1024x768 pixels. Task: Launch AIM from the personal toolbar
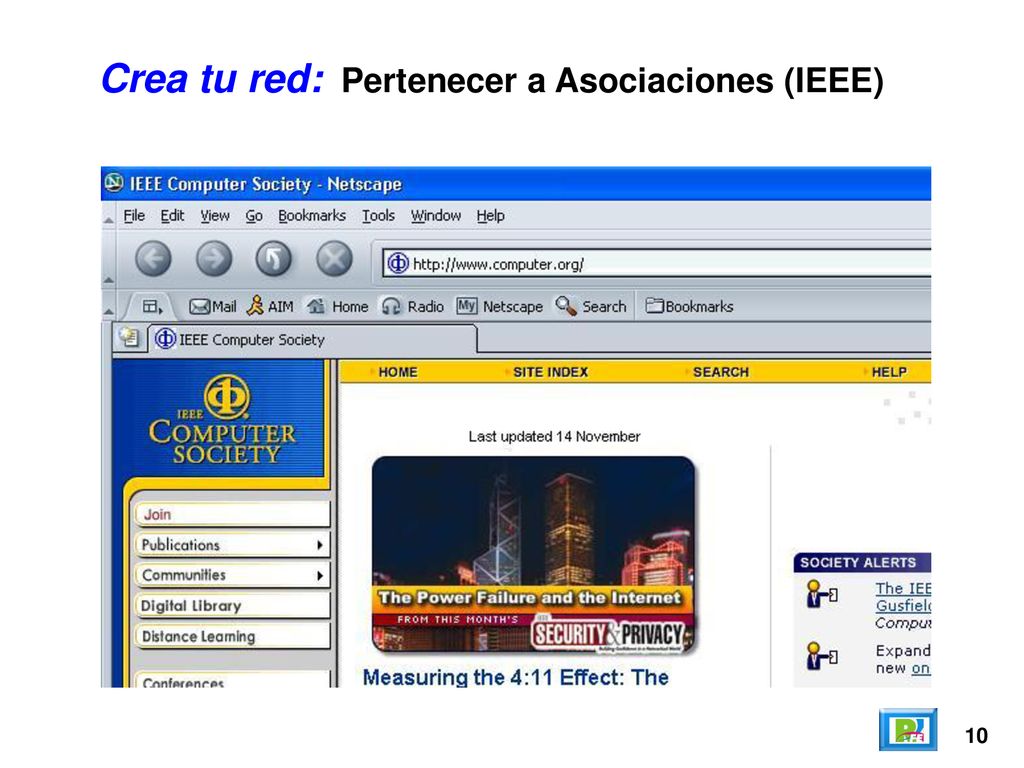tap(270, 306)
